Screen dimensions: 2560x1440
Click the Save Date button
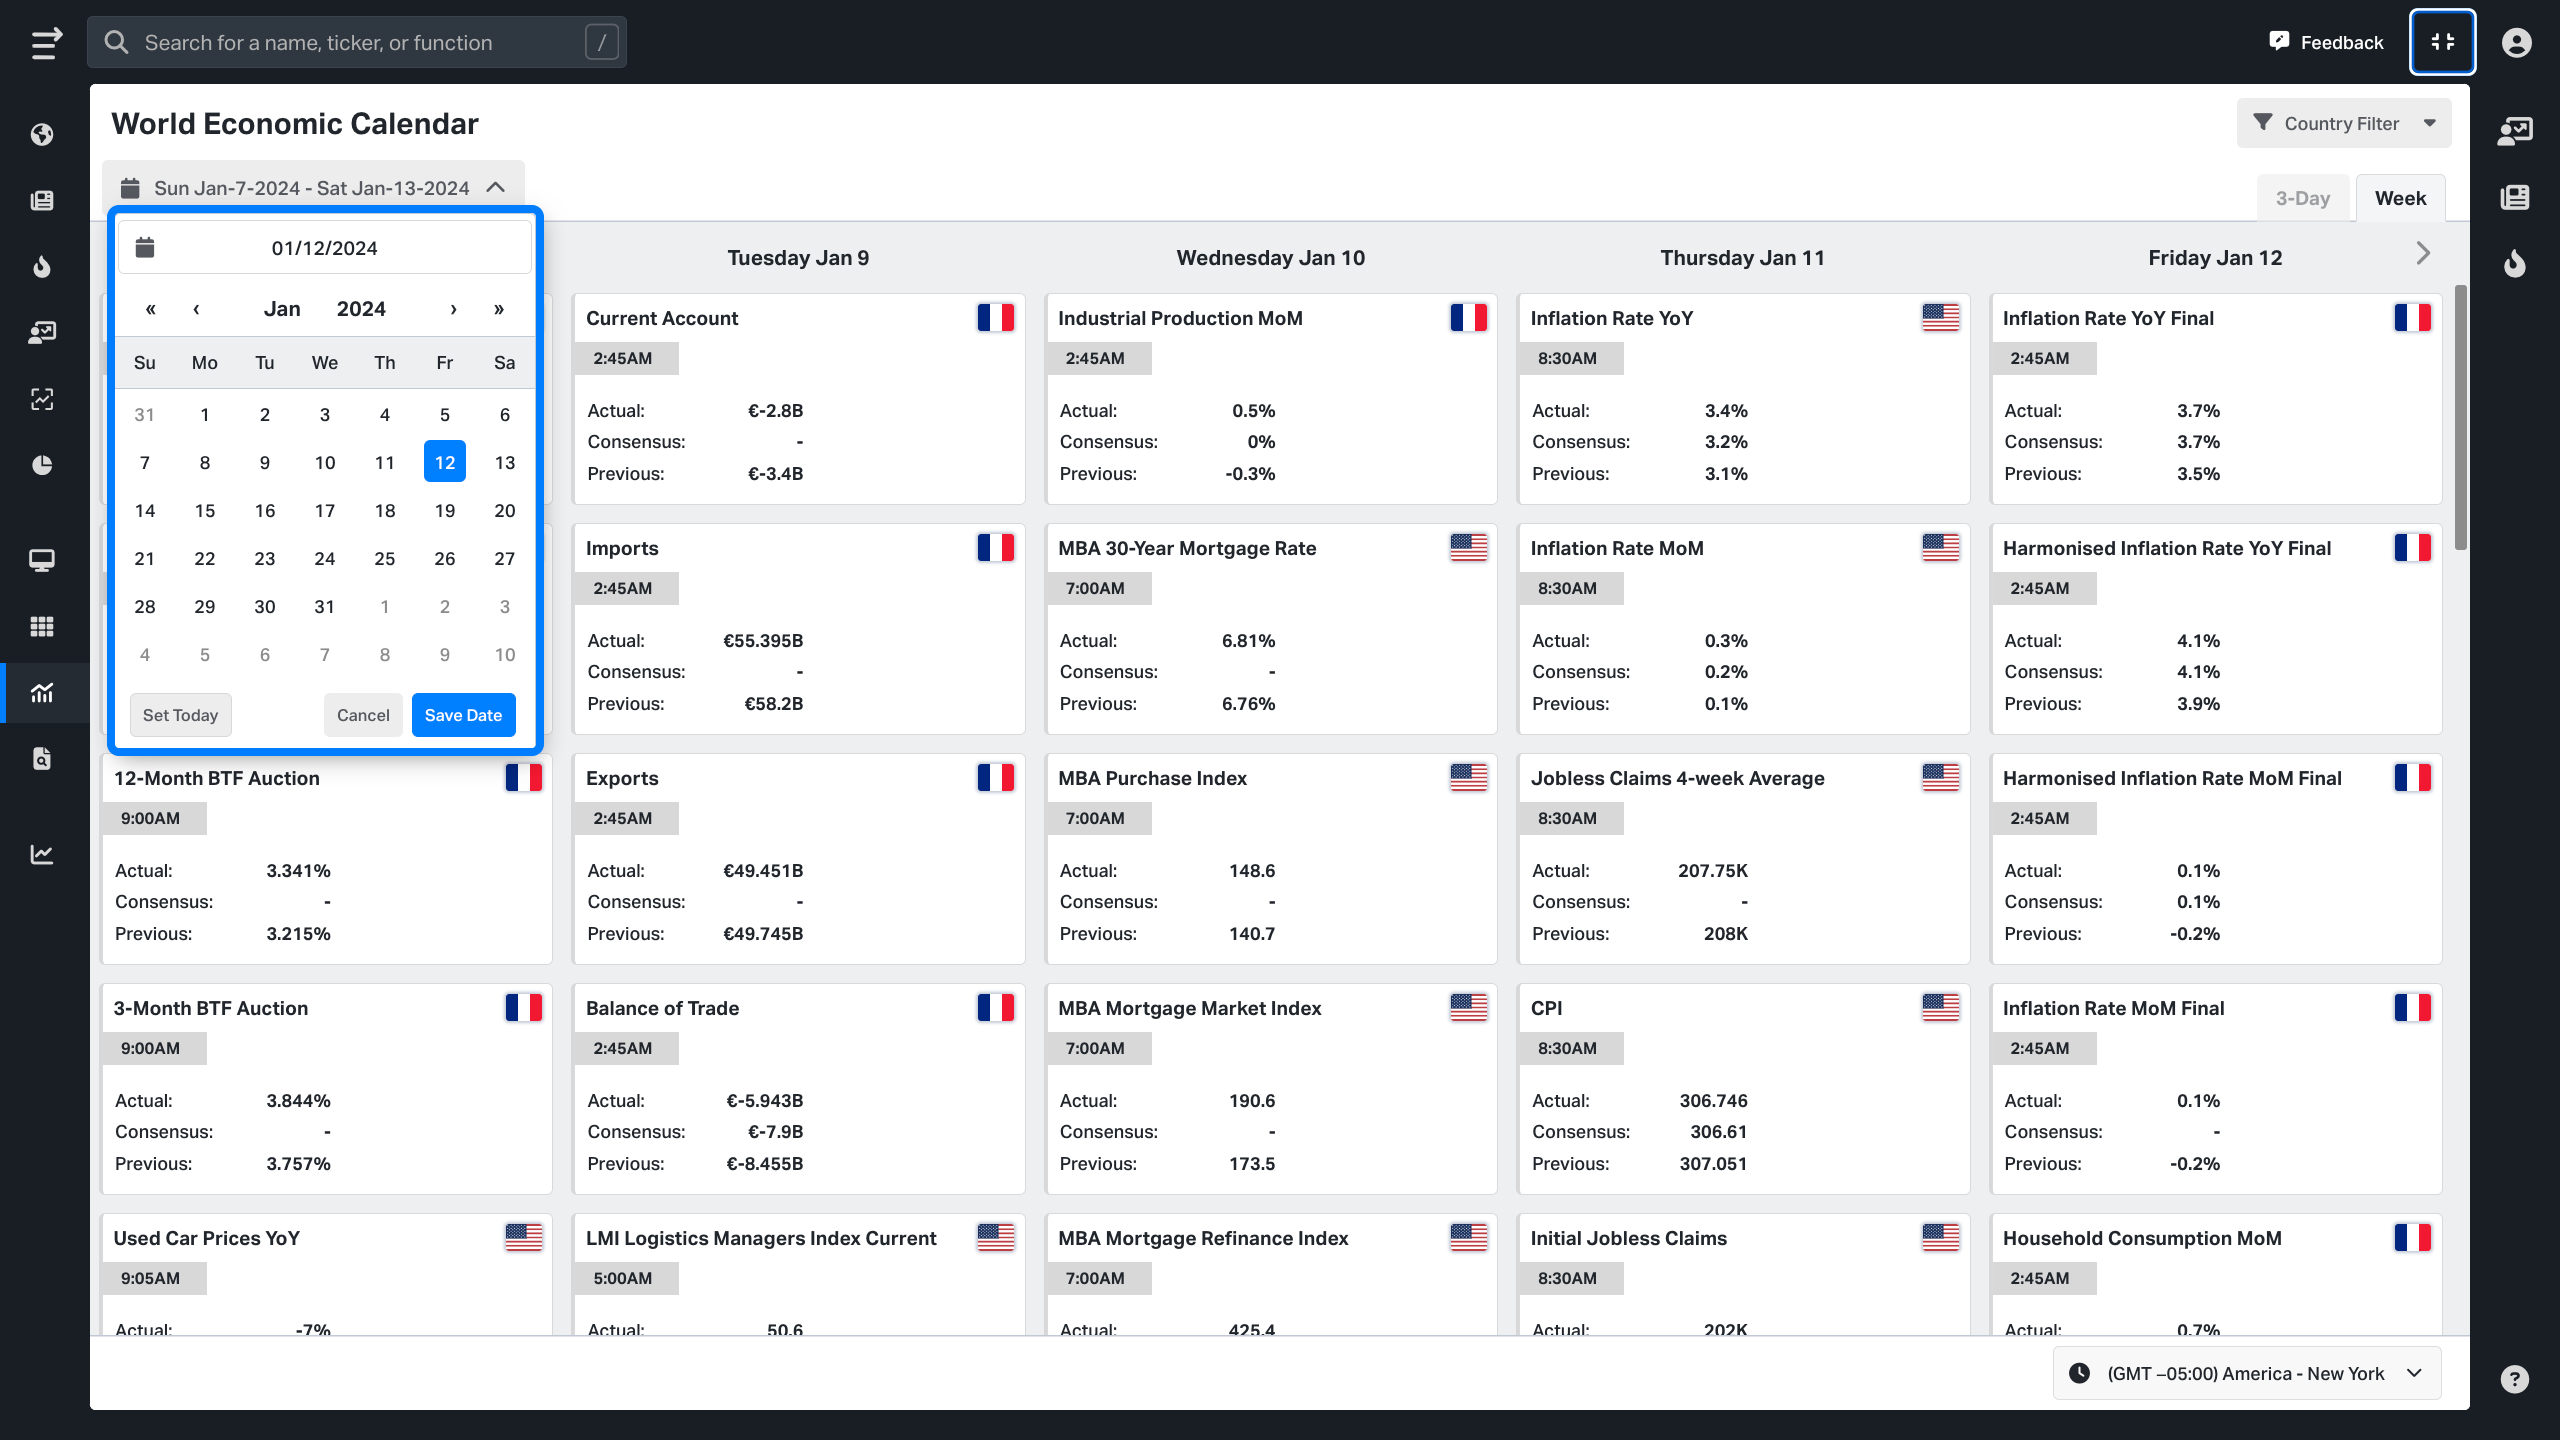[463, 715]
